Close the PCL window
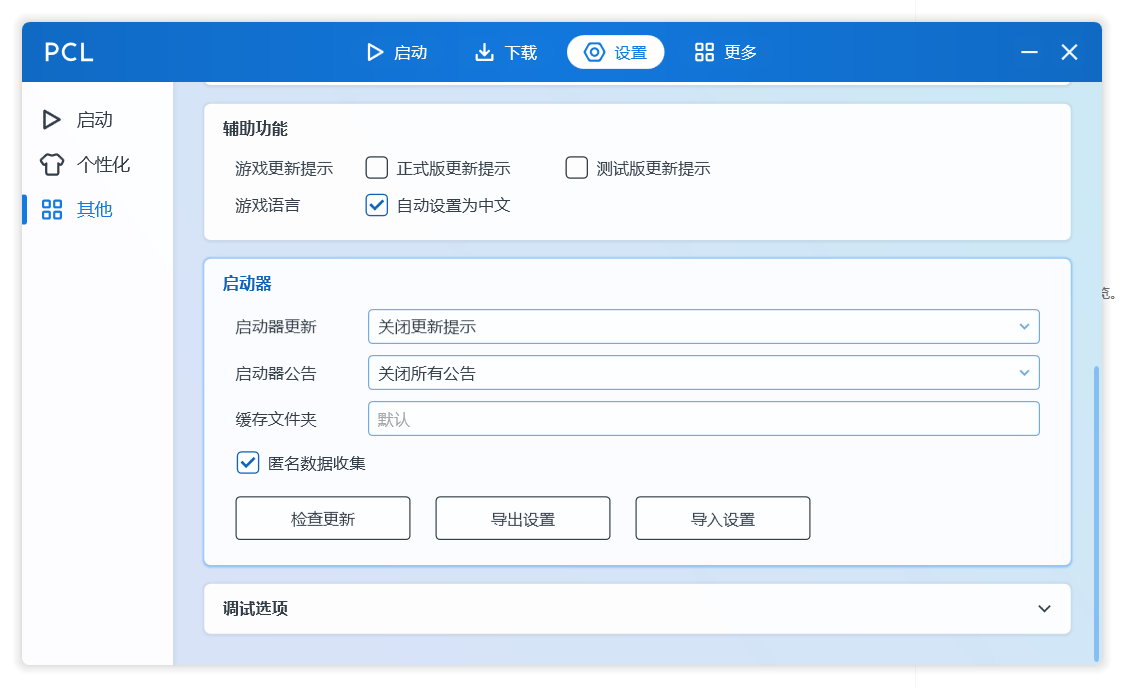Image resolution: width=1125 pixels, height=688 pixels. 1069,52
